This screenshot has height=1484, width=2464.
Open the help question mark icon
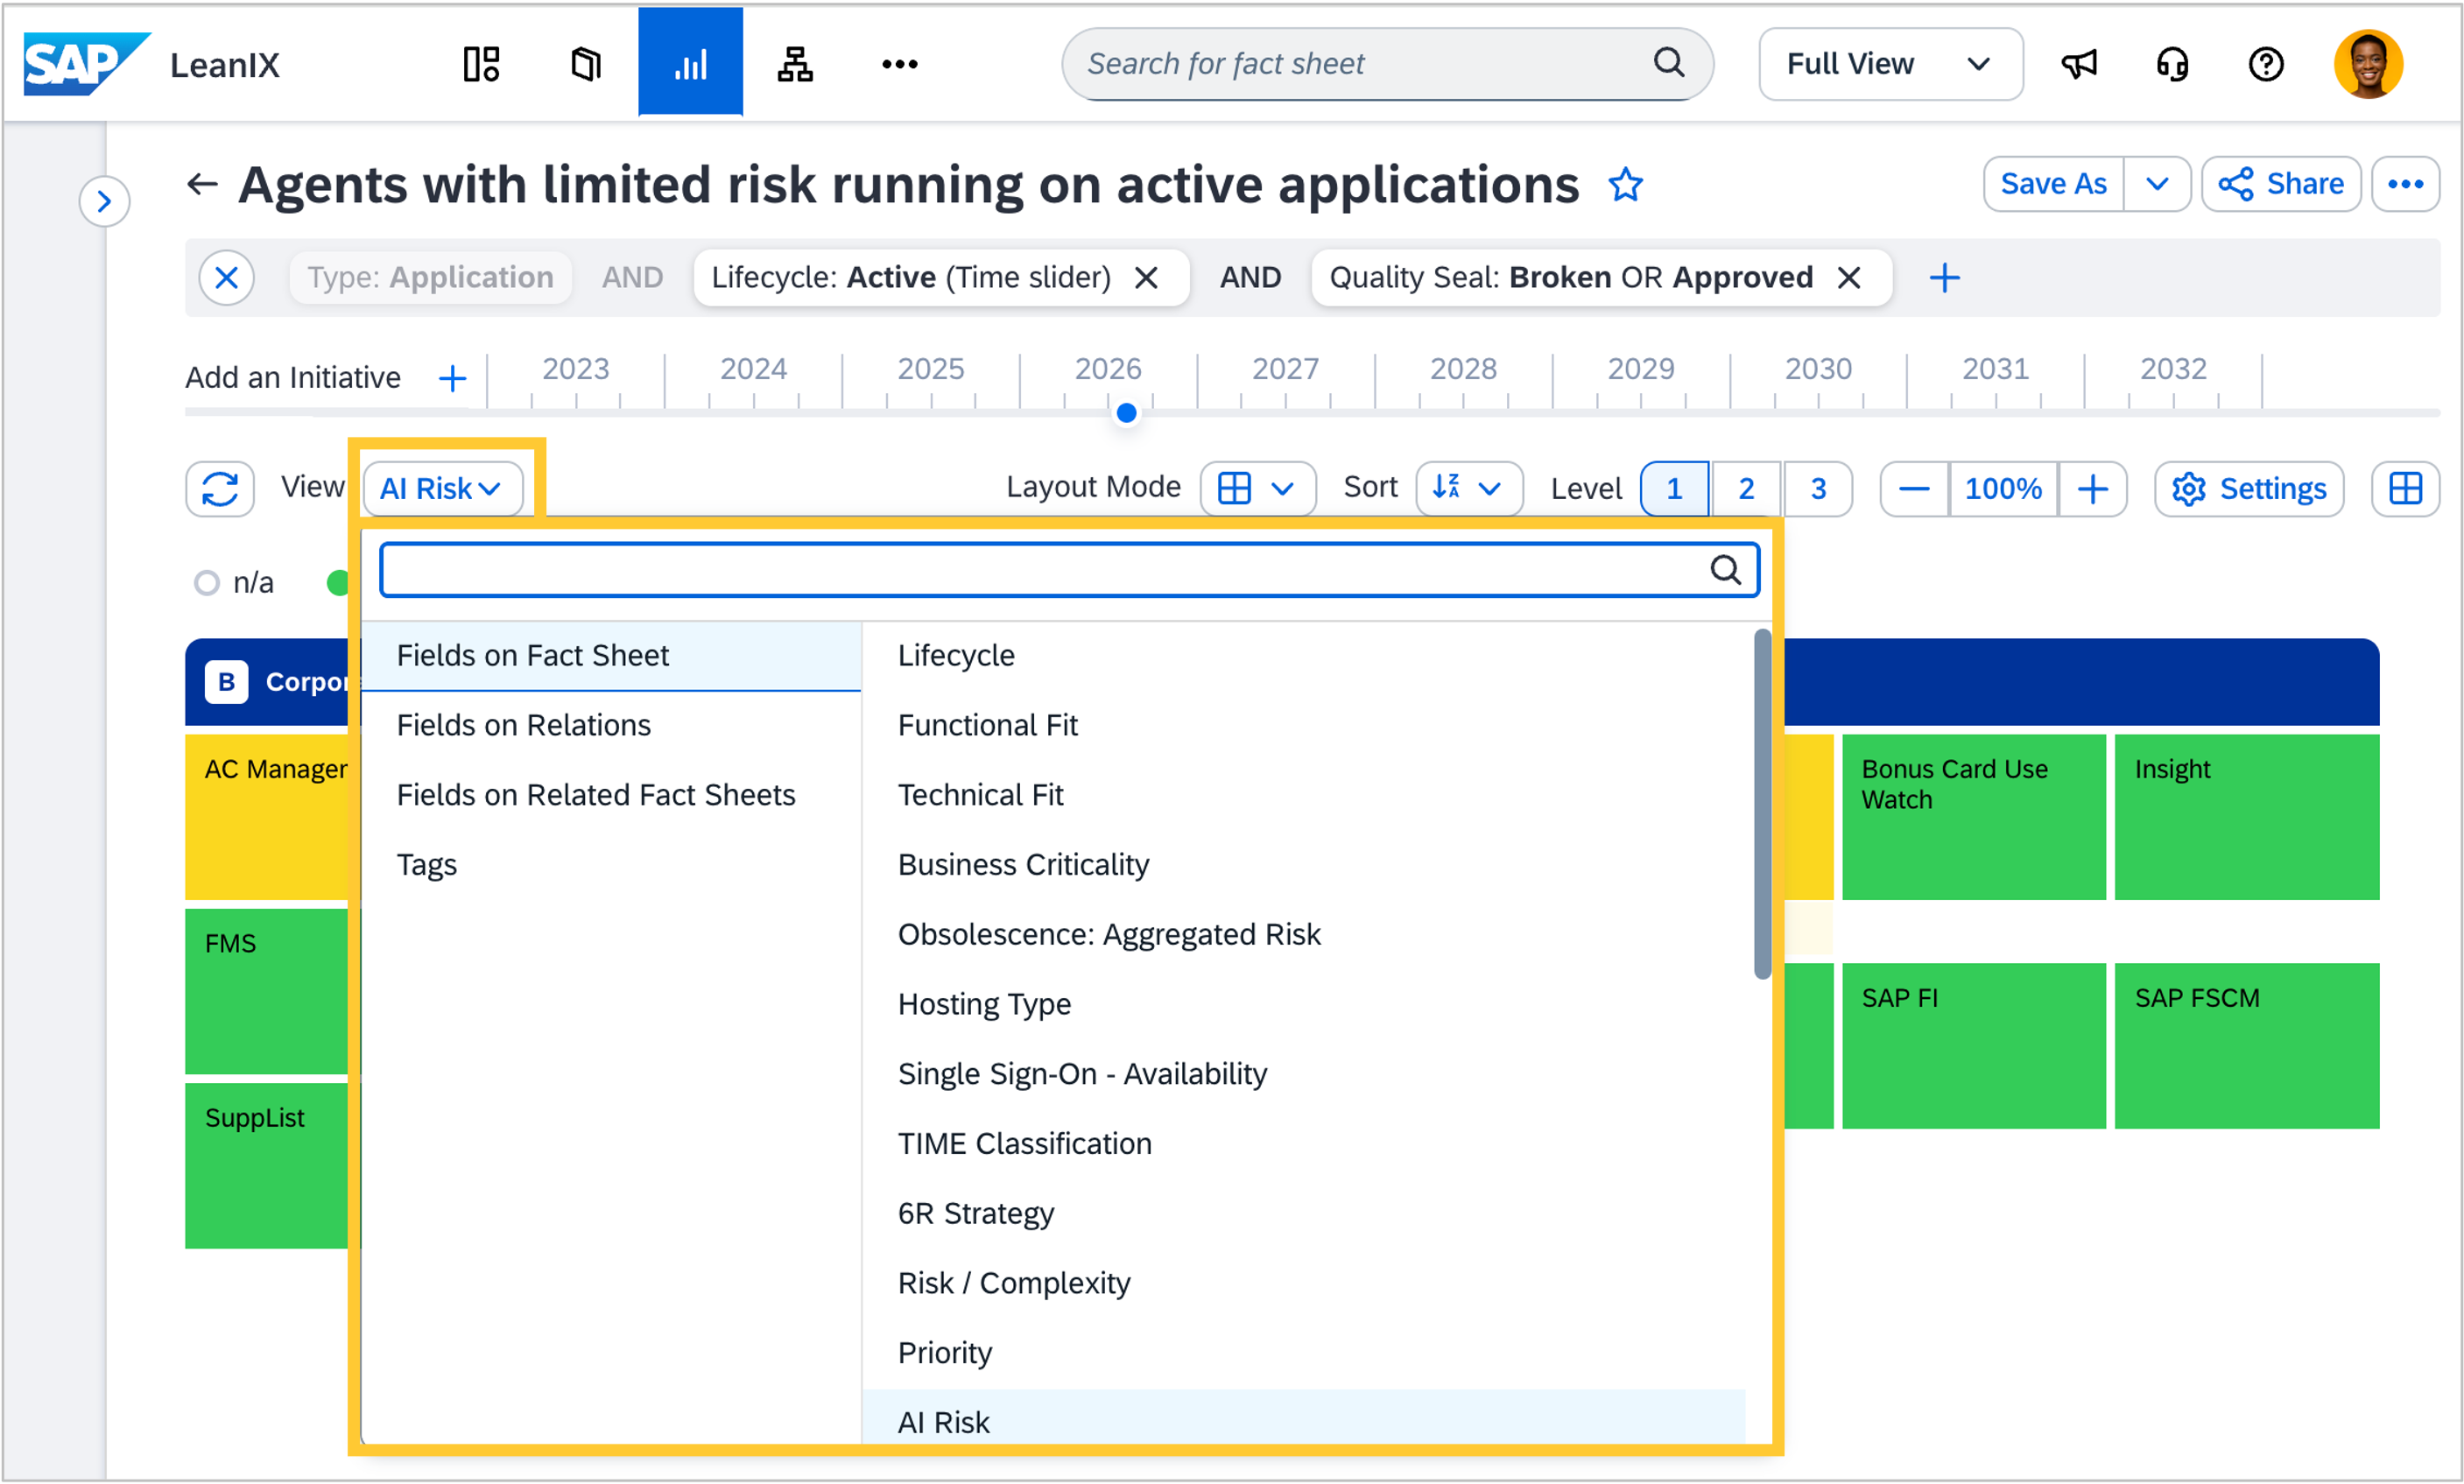click(2266, 64)
